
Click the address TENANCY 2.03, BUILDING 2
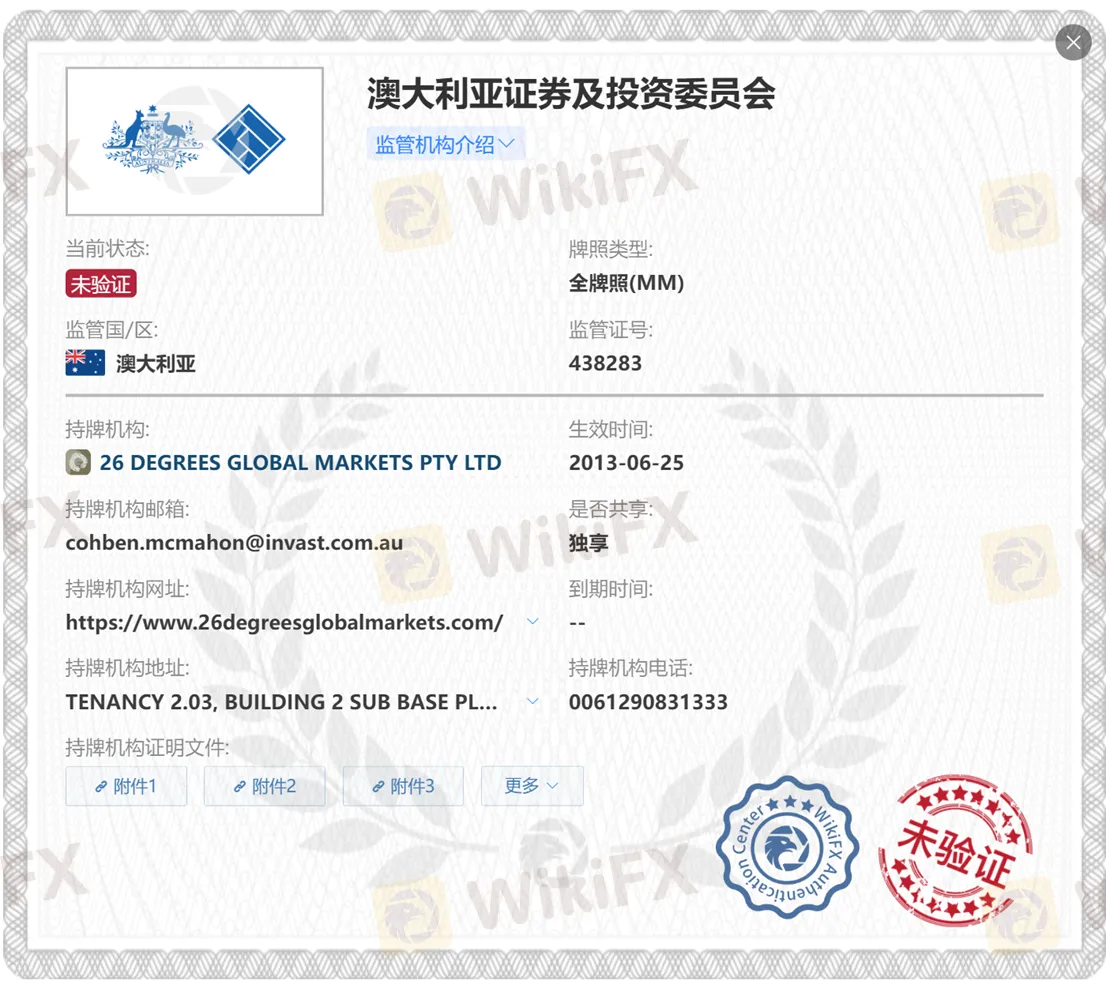tap(281, 702)
